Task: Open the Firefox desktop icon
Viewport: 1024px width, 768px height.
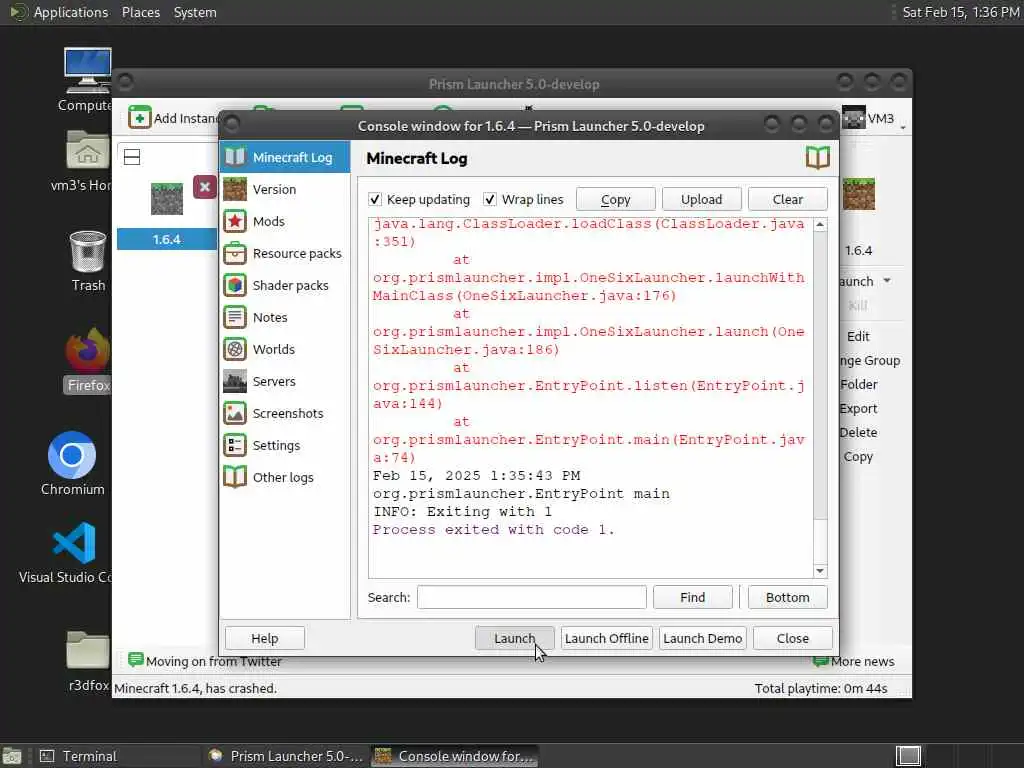Action: 88,360
